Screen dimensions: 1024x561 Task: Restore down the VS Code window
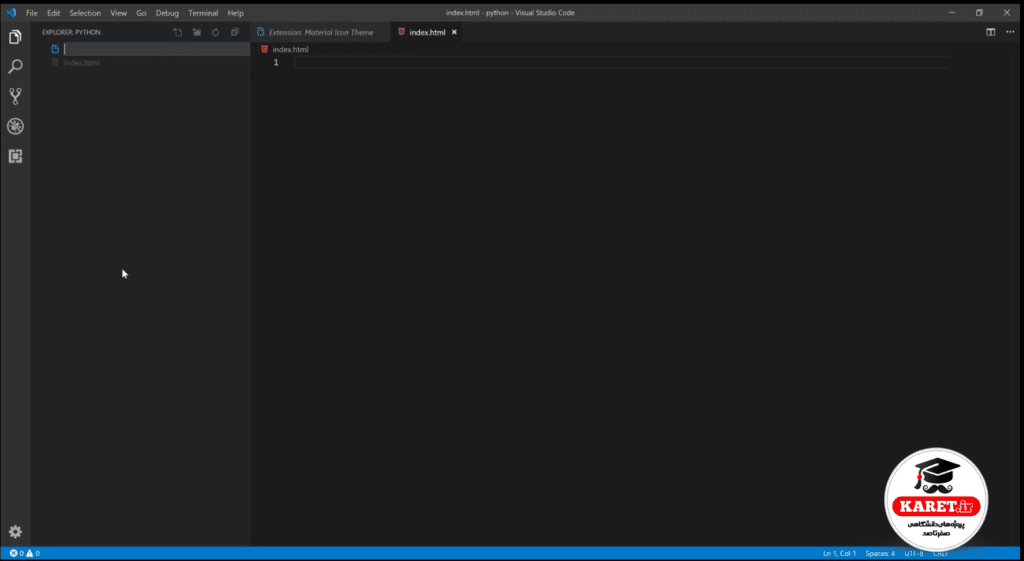point(979,12)
